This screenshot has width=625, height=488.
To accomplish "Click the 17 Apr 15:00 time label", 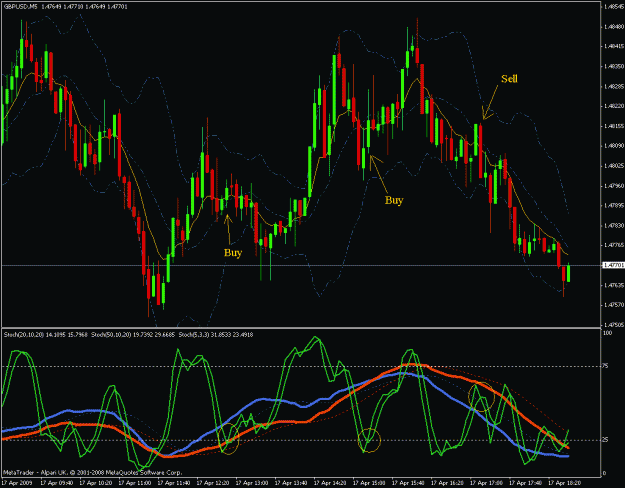I will point(369,483).
